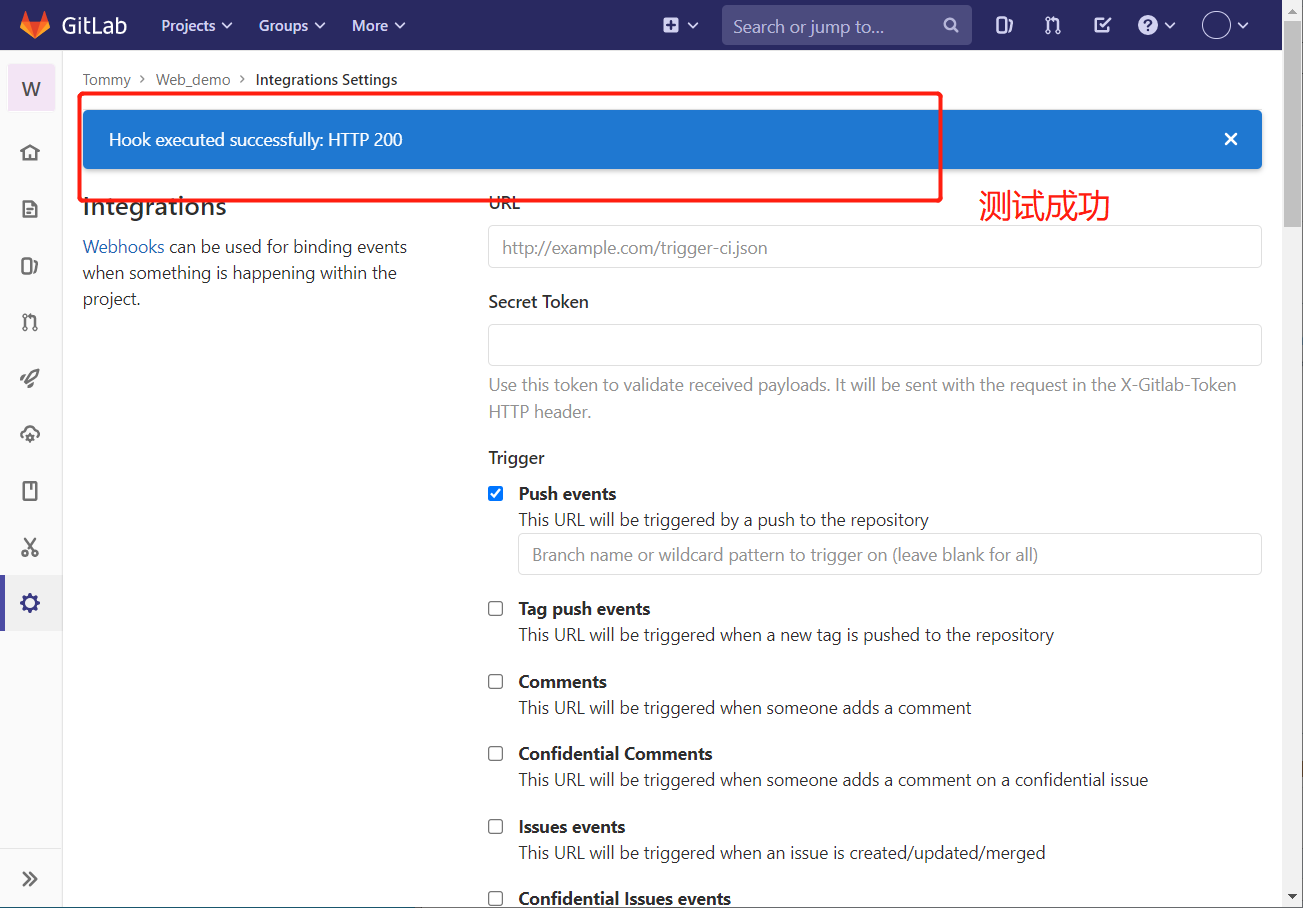Open the Projects dropdown menu
1303x908 pixels.
[x=196, y=26]
